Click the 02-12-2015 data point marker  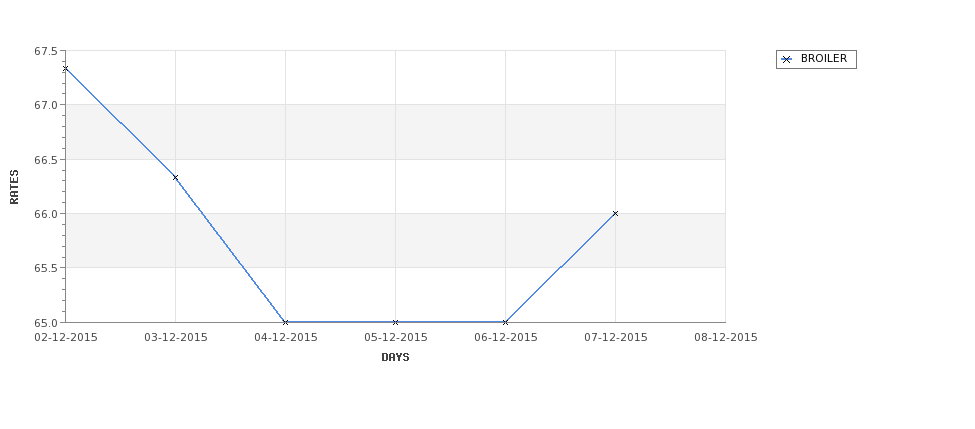coord(65,69)
